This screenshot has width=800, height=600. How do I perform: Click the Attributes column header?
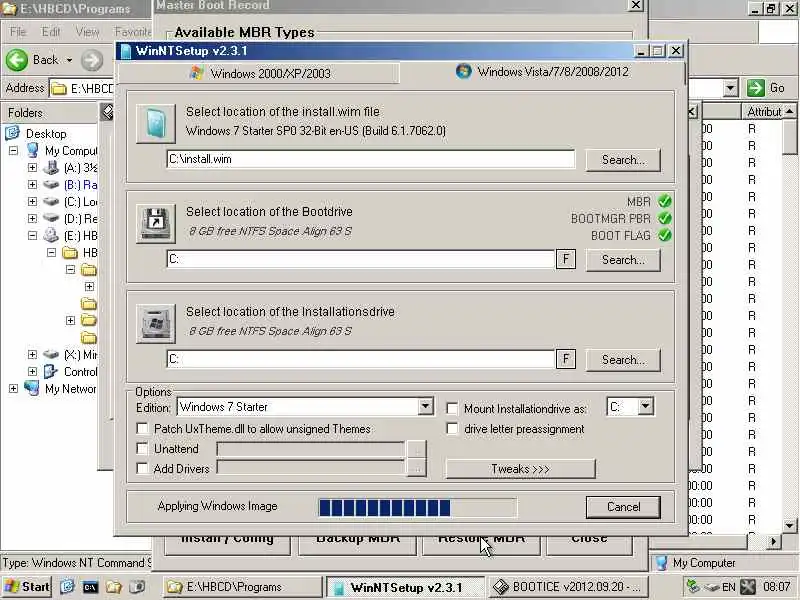click(763, 111)
